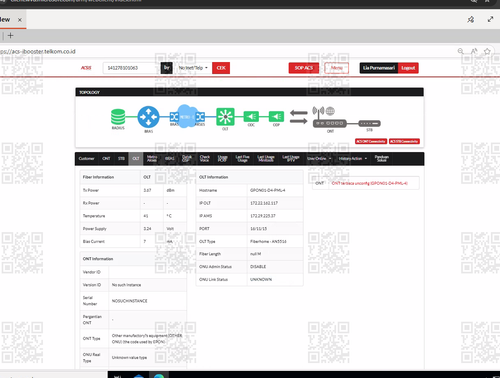
Task: Click the Lia Purnamasari user button
Action: (379, 68)
